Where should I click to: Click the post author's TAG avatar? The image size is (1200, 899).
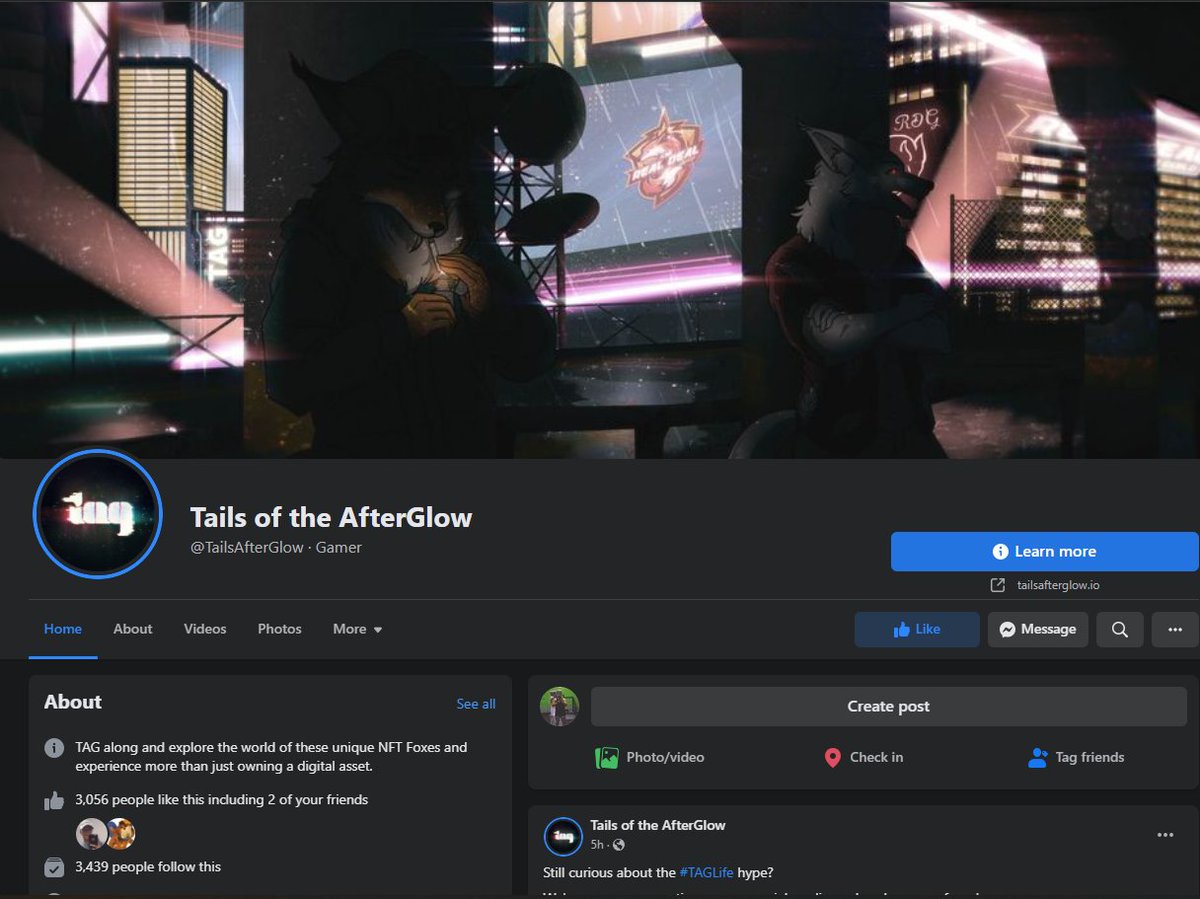563,836
